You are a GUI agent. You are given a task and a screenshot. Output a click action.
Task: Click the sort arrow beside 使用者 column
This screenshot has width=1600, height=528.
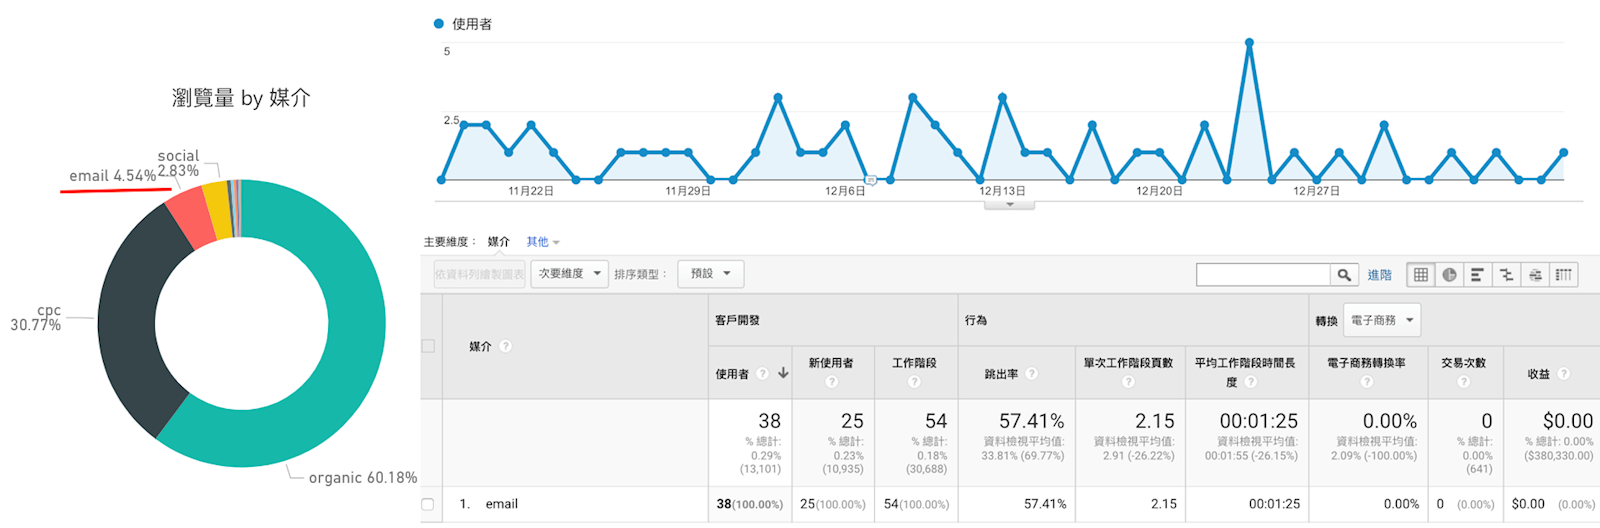point(783,373)
